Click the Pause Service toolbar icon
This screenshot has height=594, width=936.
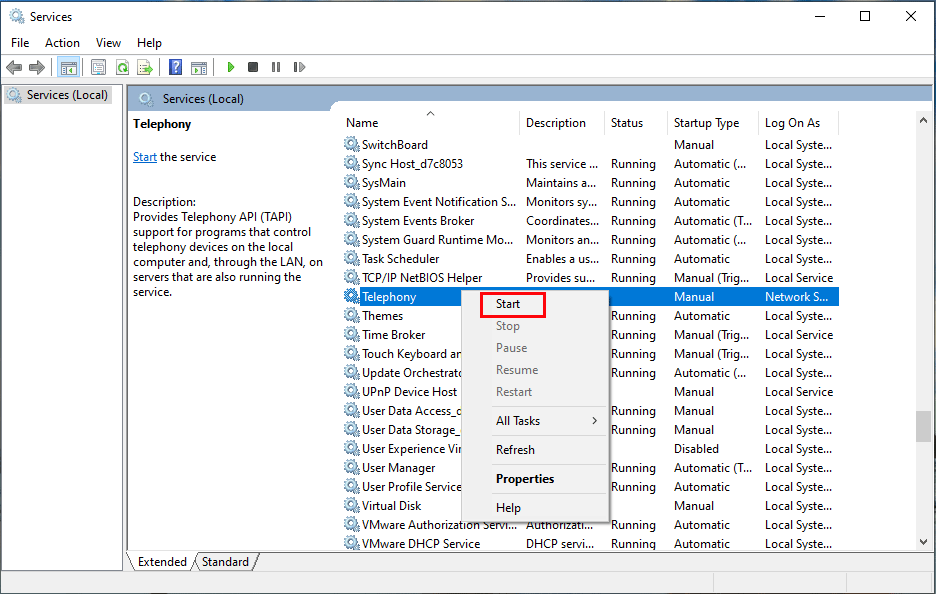(x=276, y=67)
